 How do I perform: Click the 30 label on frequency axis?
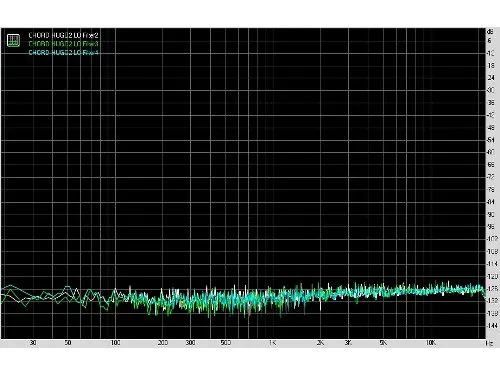pyautogui.click(x=33, y=343)
